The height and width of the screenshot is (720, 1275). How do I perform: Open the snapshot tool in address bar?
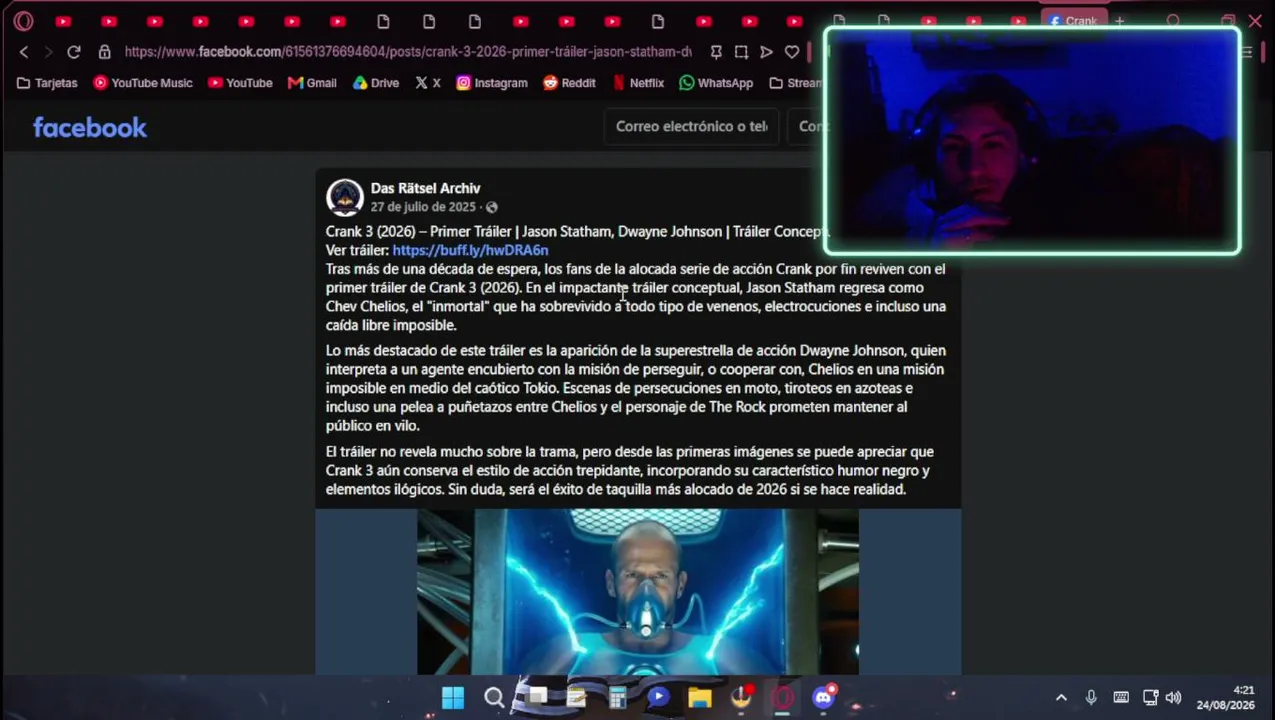[741, 52]
